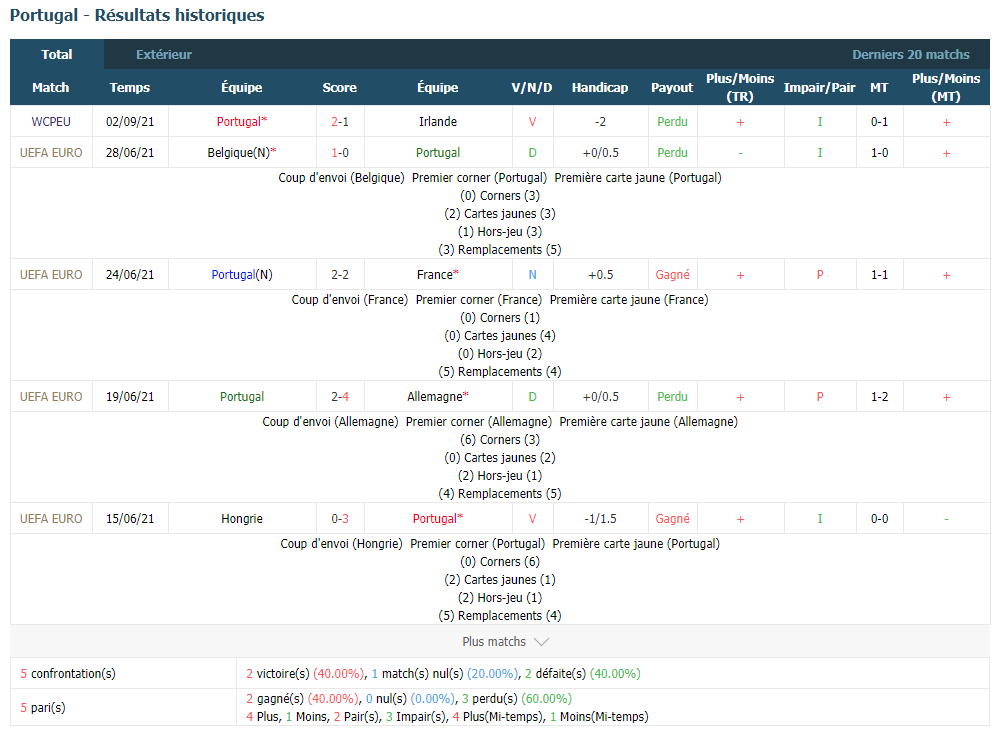The width and height of the screenshot is (999, 736).
Task: Click the Temps column header
Action: click(130, 87)
